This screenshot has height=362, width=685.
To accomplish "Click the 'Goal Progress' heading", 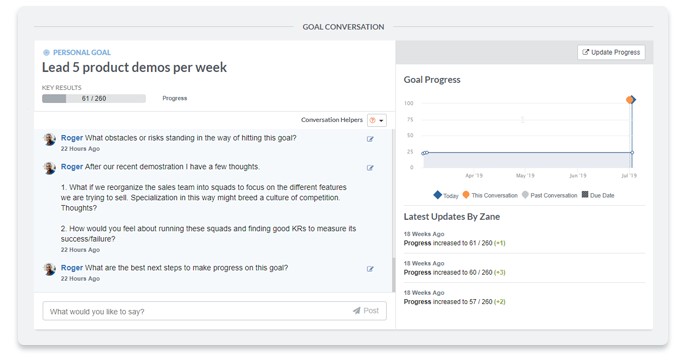I will click(432, 80).
